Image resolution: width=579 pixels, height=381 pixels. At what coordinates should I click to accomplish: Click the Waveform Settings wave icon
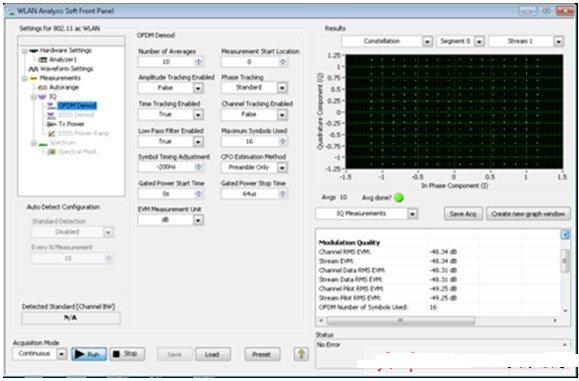pyautogui.click(x=34, y=69)
